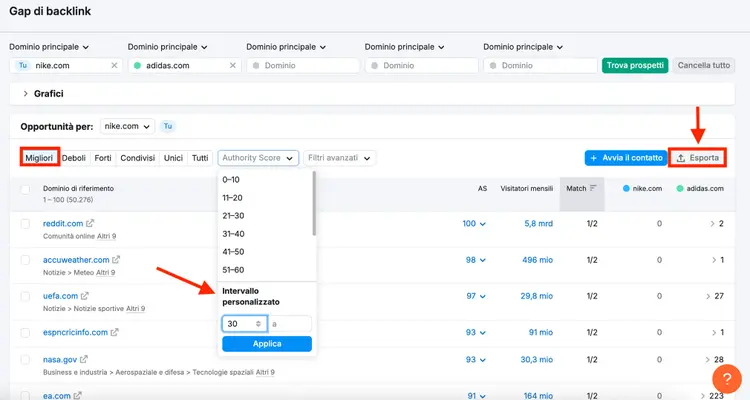Select the Deboli tab
750x400 pixels.
[74, 158]
